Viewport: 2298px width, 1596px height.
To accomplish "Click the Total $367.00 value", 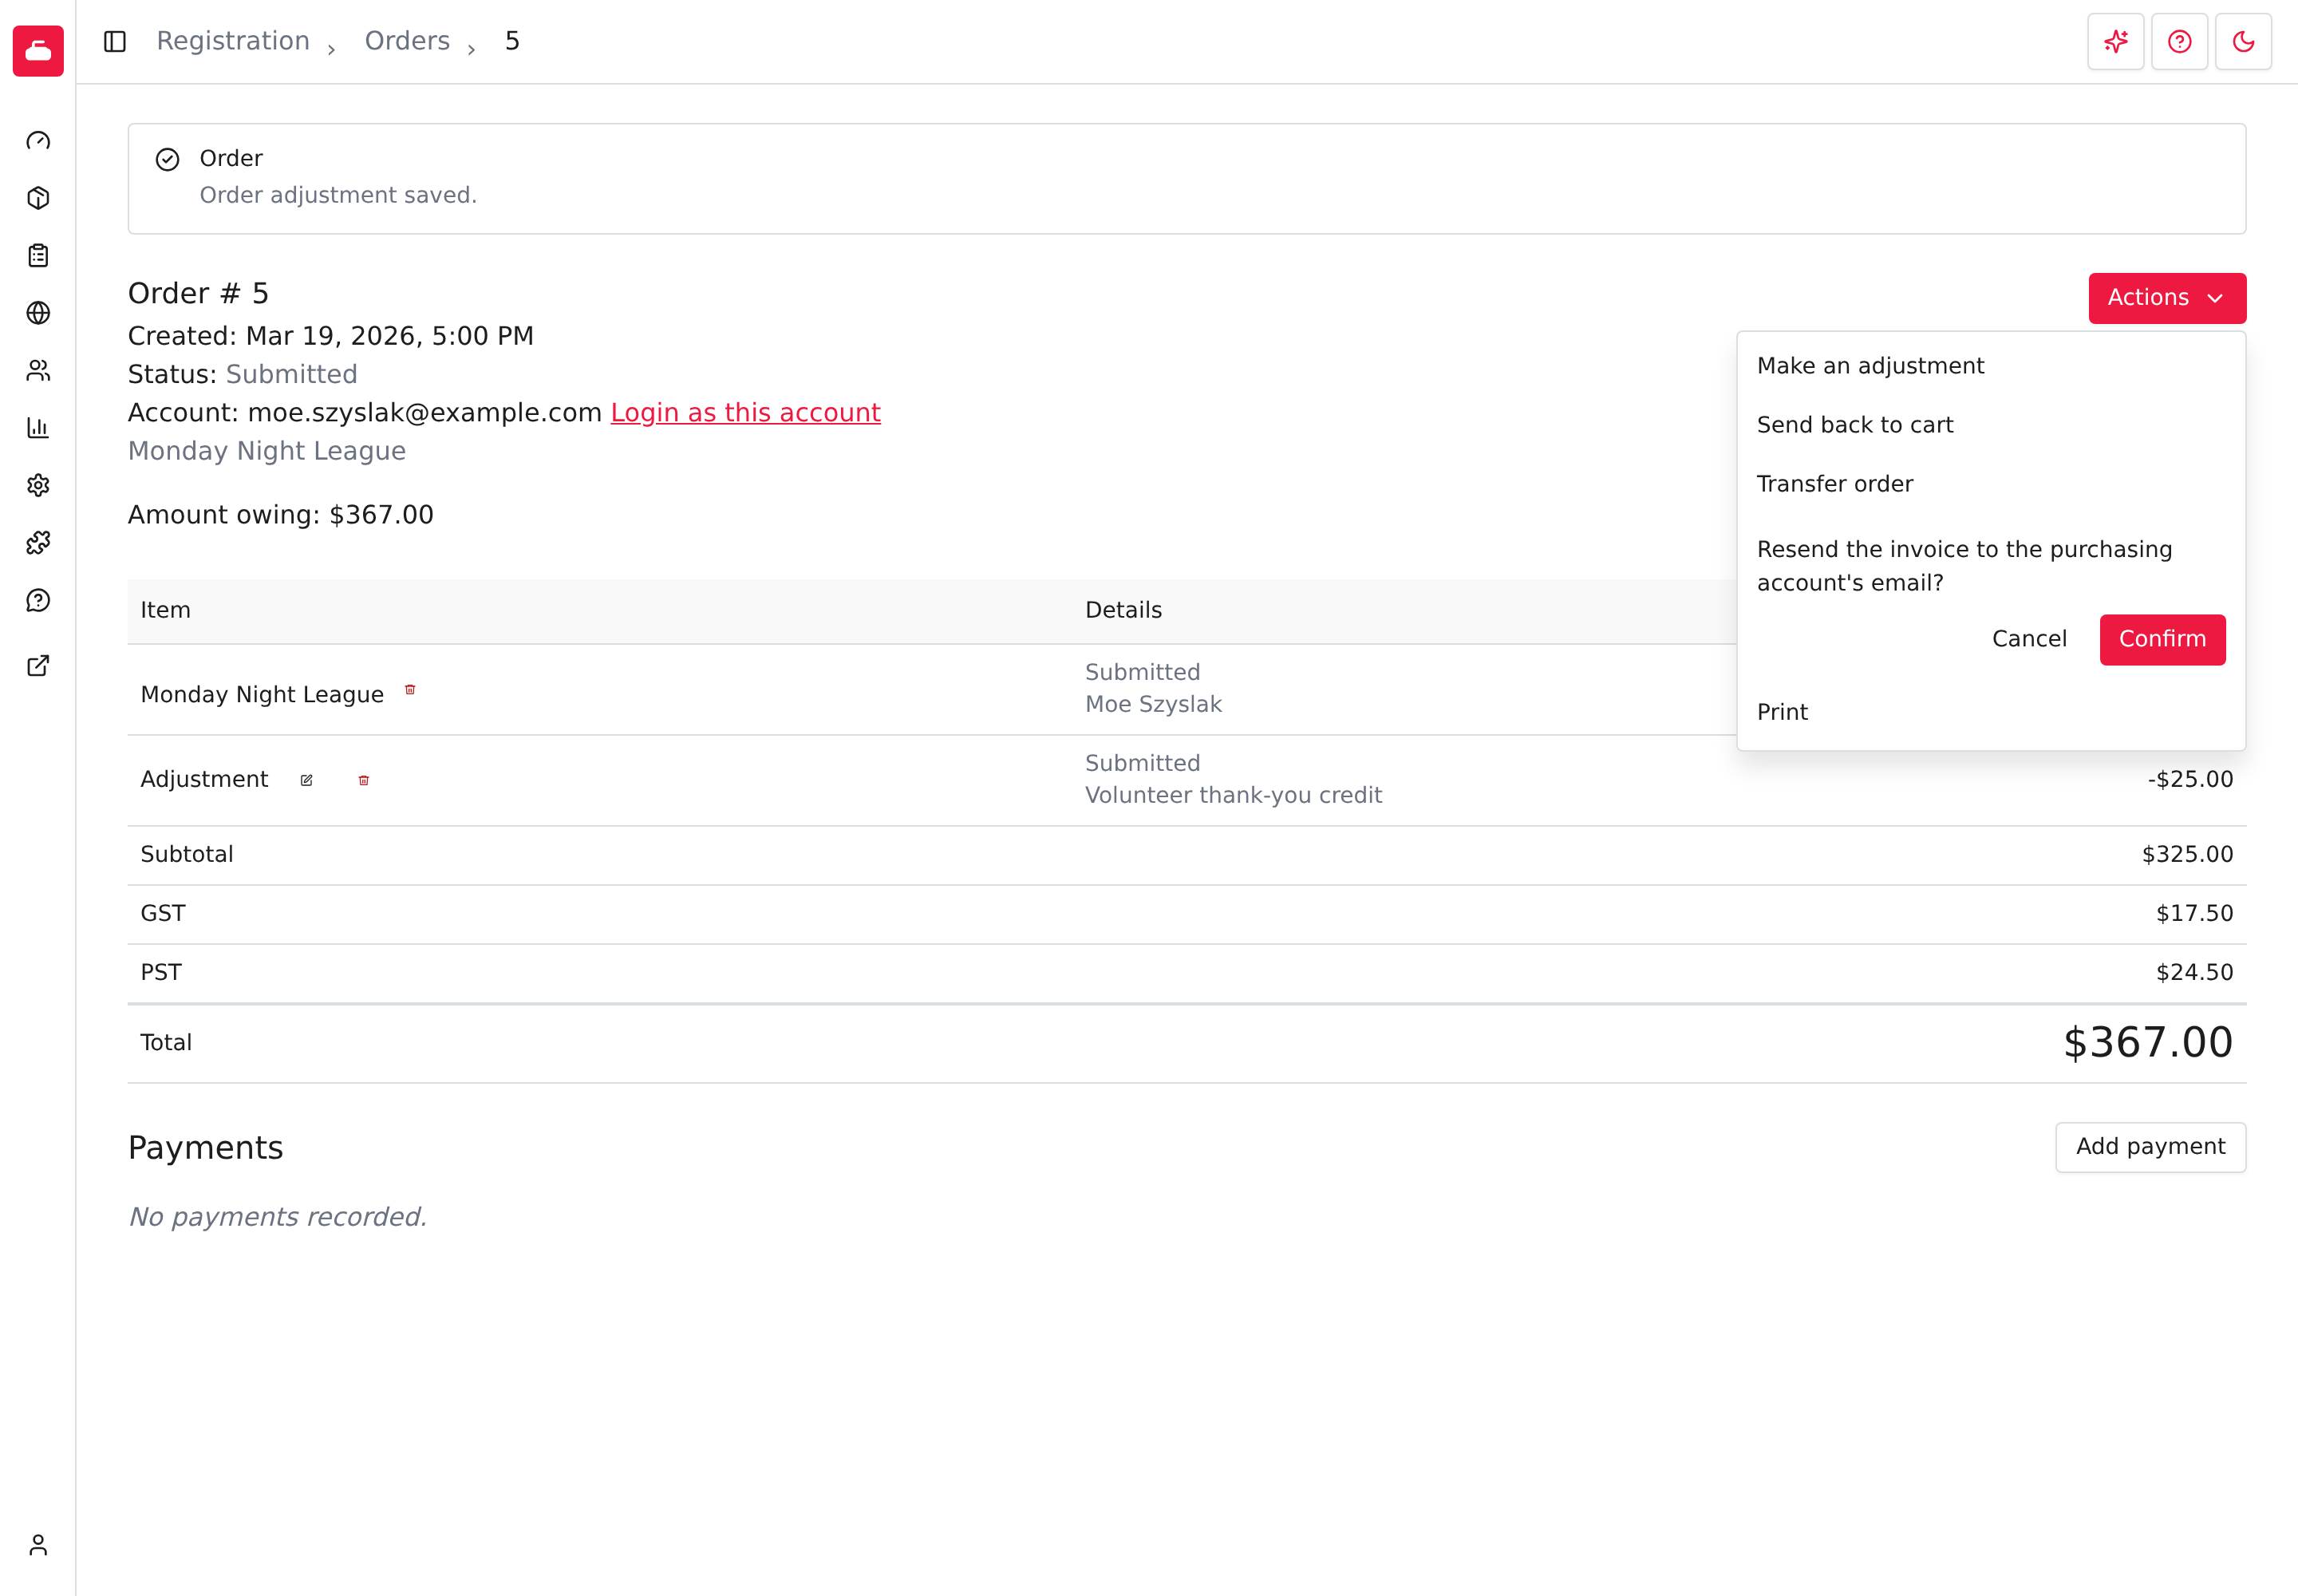I will (x=2148, y=1042).
